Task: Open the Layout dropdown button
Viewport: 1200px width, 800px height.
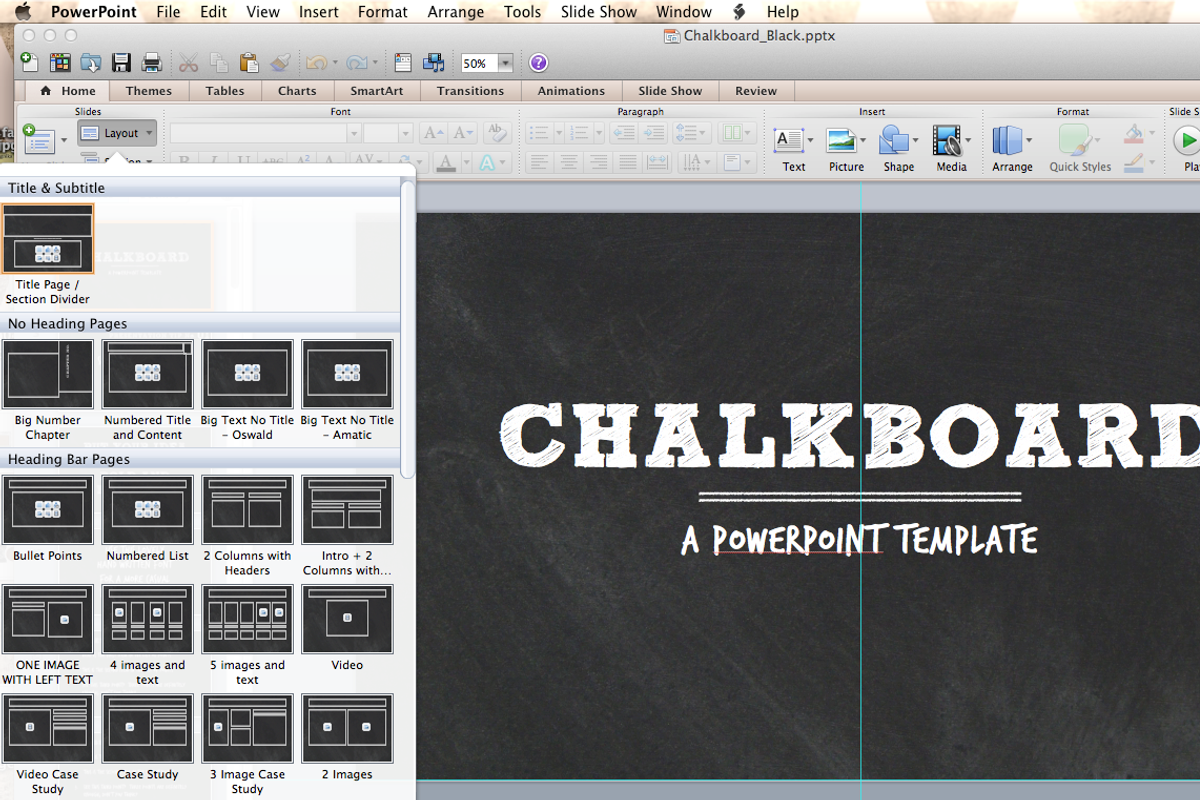Action: point(117,133)
